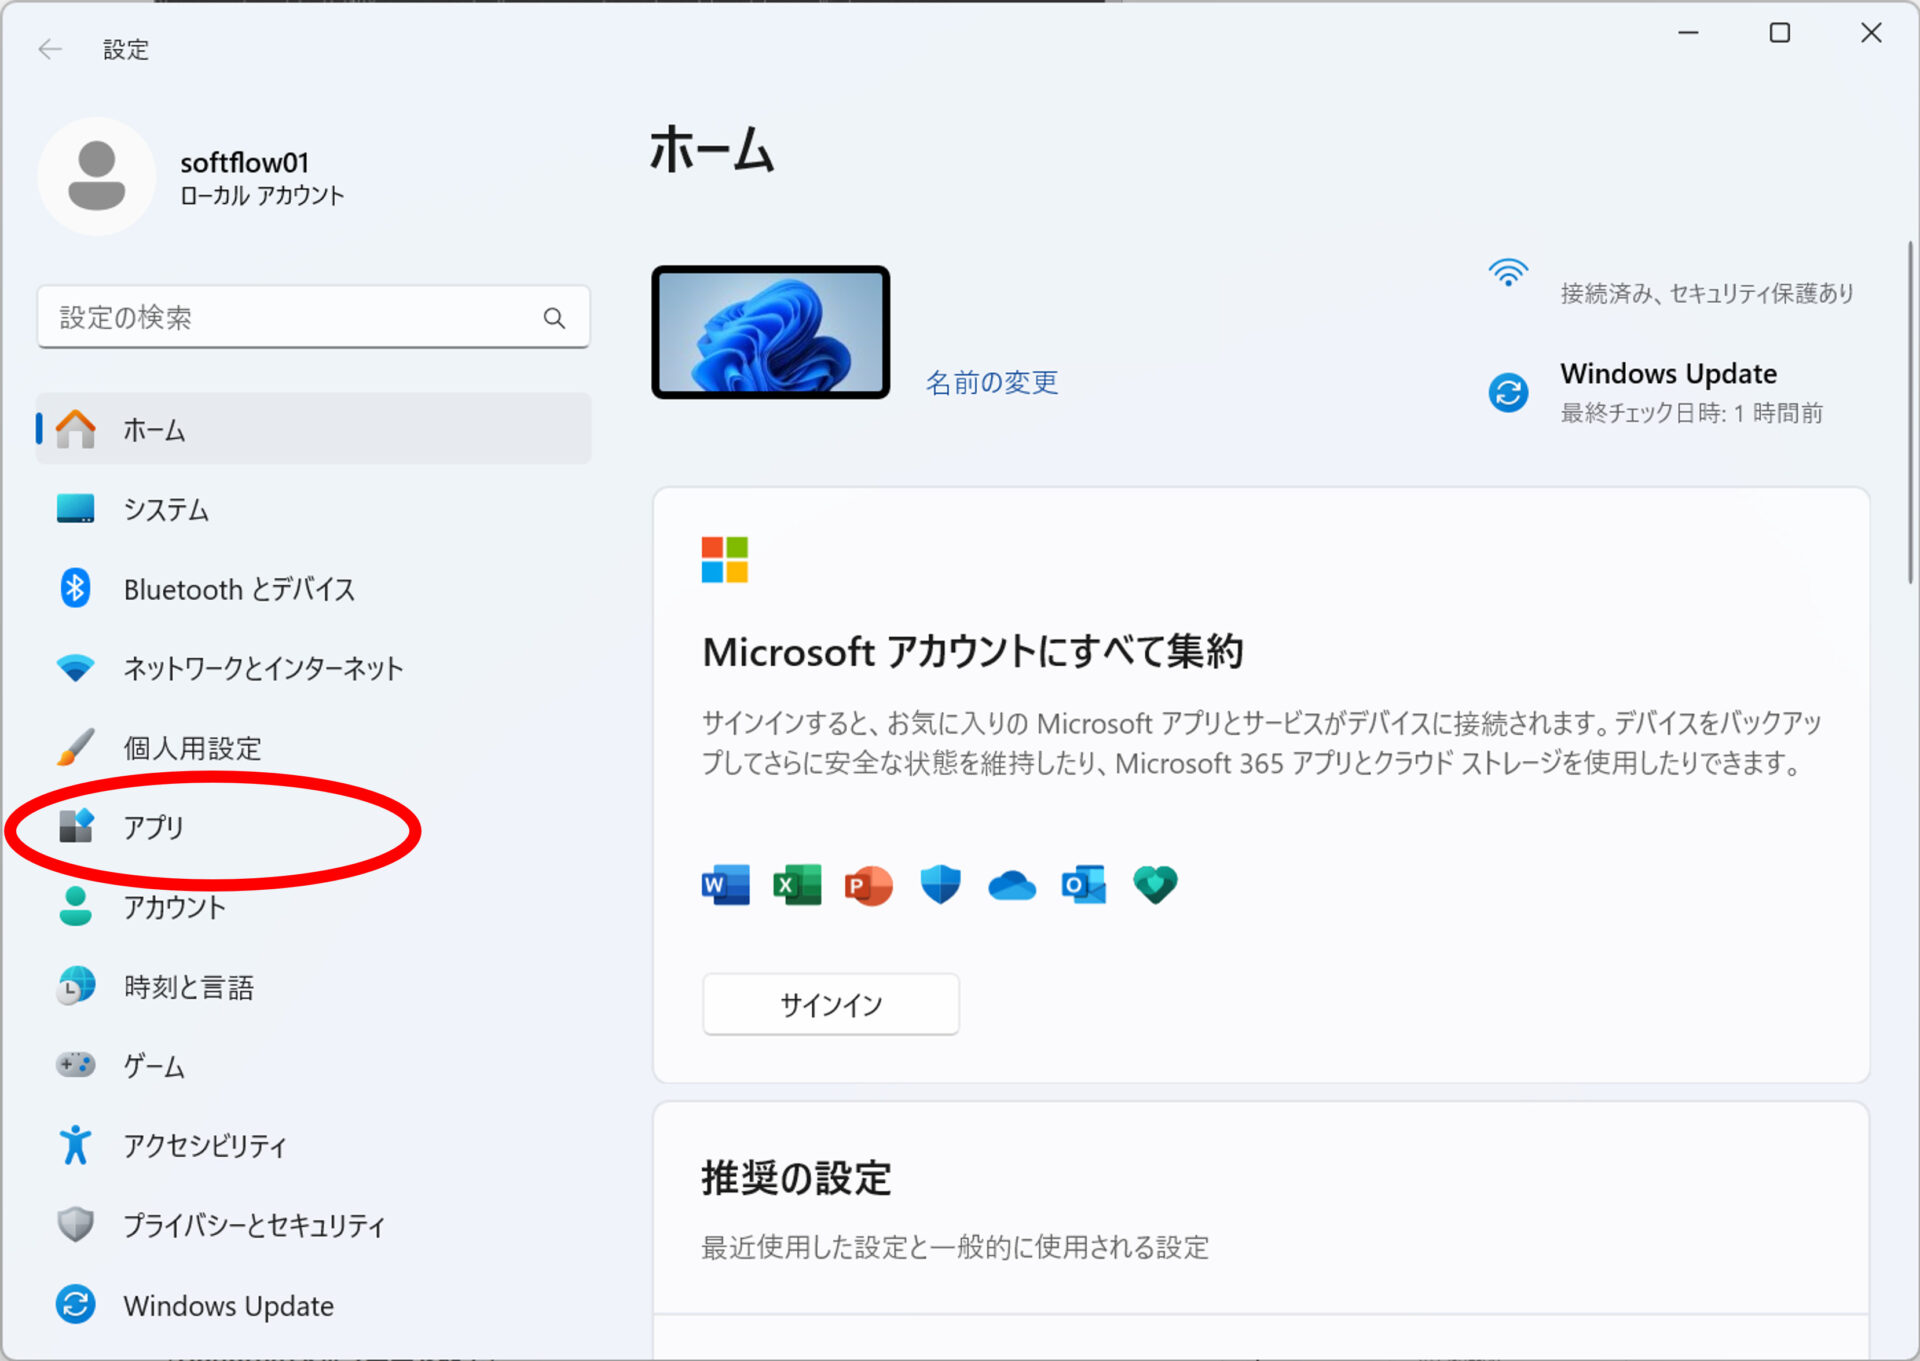Click the desktop wallpaper thumbnail
This screenshot has height=1361, width=1920.
tap(770, 332)
